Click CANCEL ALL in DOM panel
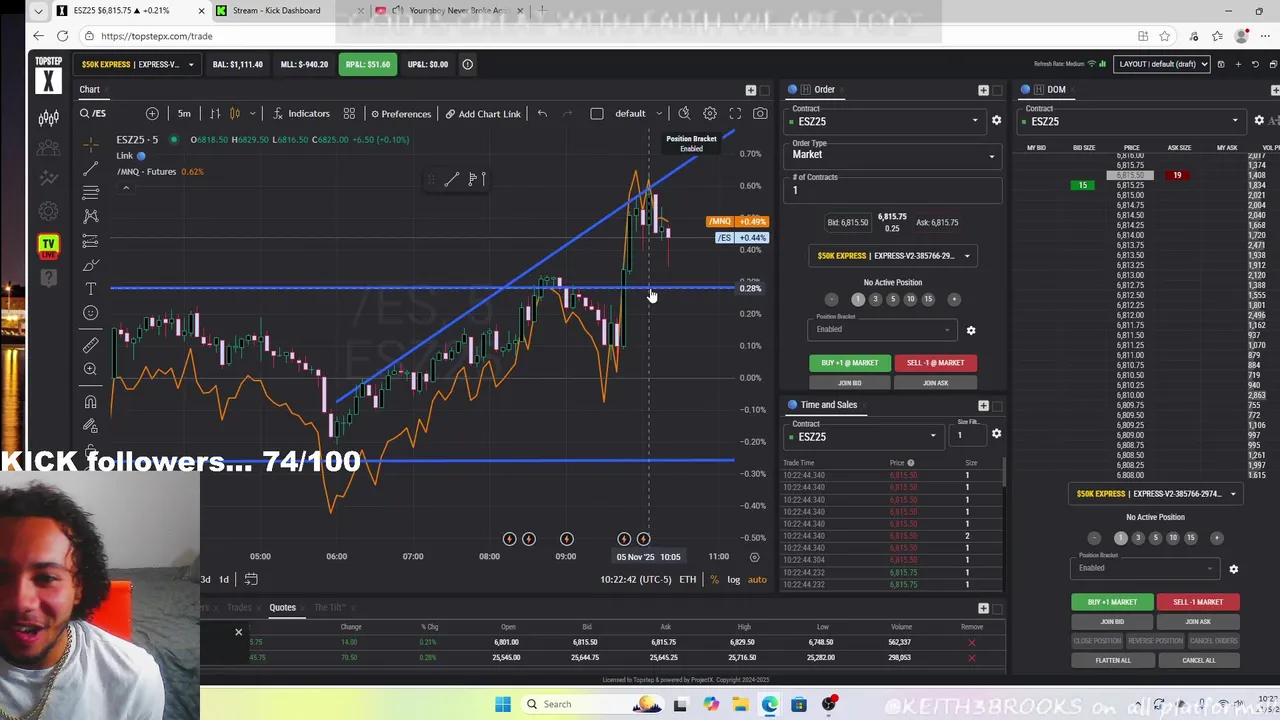Image resolution: width=1280 pixels, height=720 pixels. 1198,660
